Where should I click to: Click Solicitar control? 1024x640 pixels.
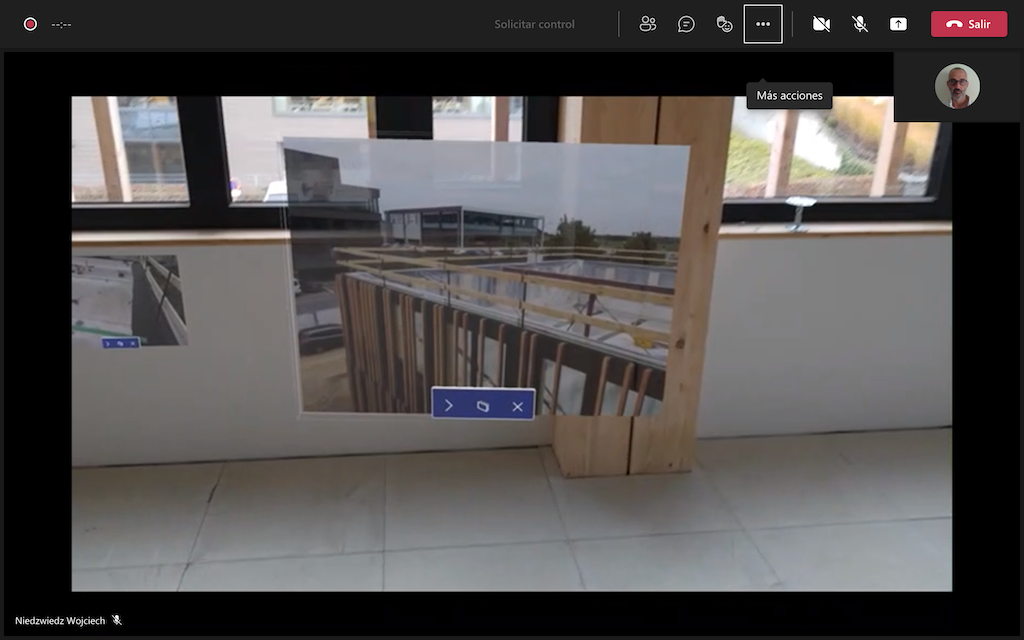coord(534,24)
